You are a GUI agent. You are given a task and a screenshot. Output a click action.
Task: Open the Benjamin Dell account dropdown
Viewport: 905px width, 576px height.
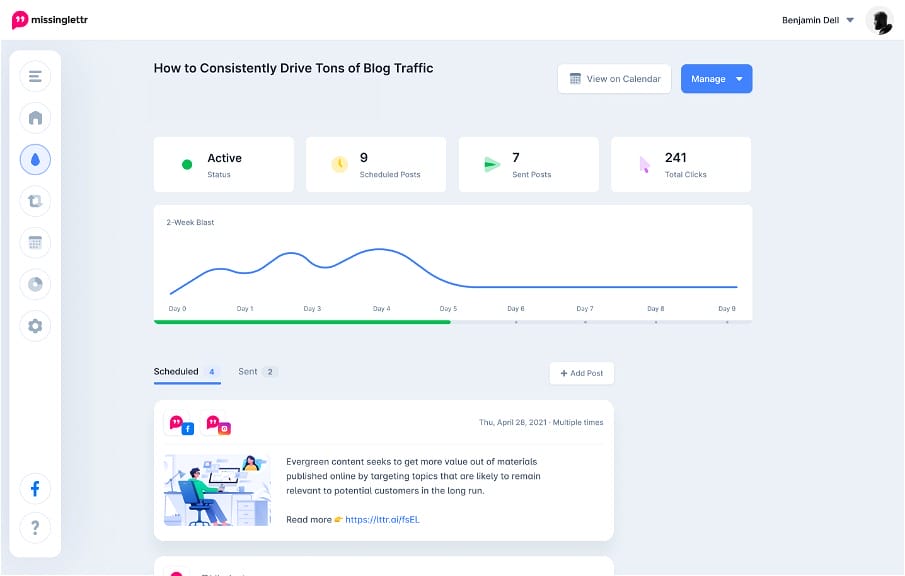(x=818, y=20)
